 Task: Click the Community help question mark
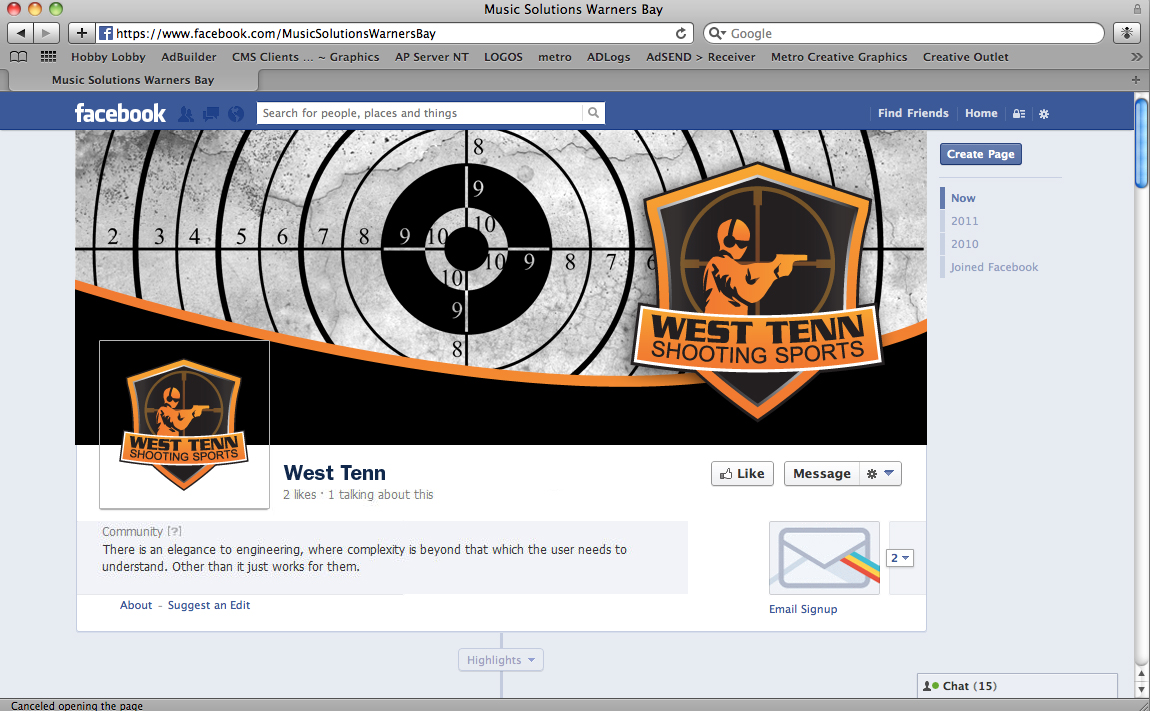tap(174, 531)
